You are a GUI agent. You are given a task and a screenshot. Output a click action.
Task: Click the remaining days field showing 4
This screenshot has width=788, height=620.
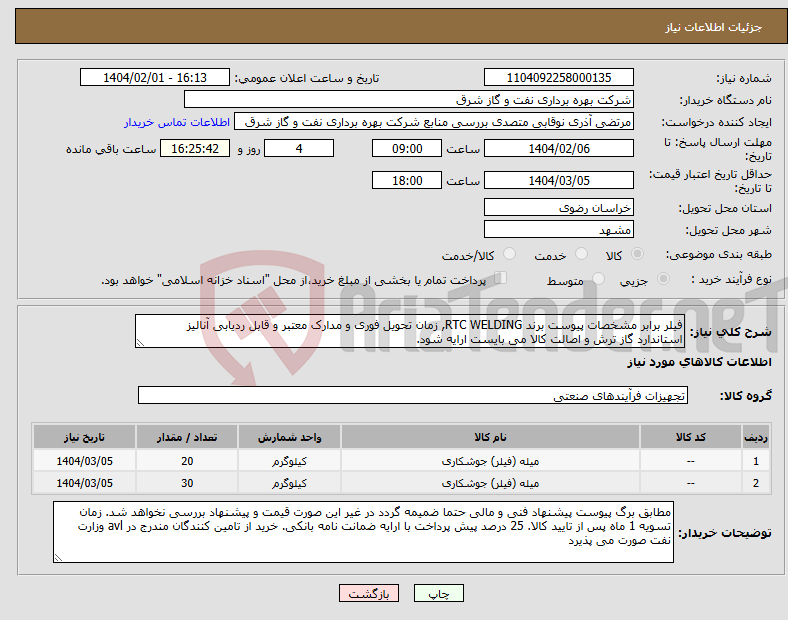pyautogui.click(x=299, y=148)
